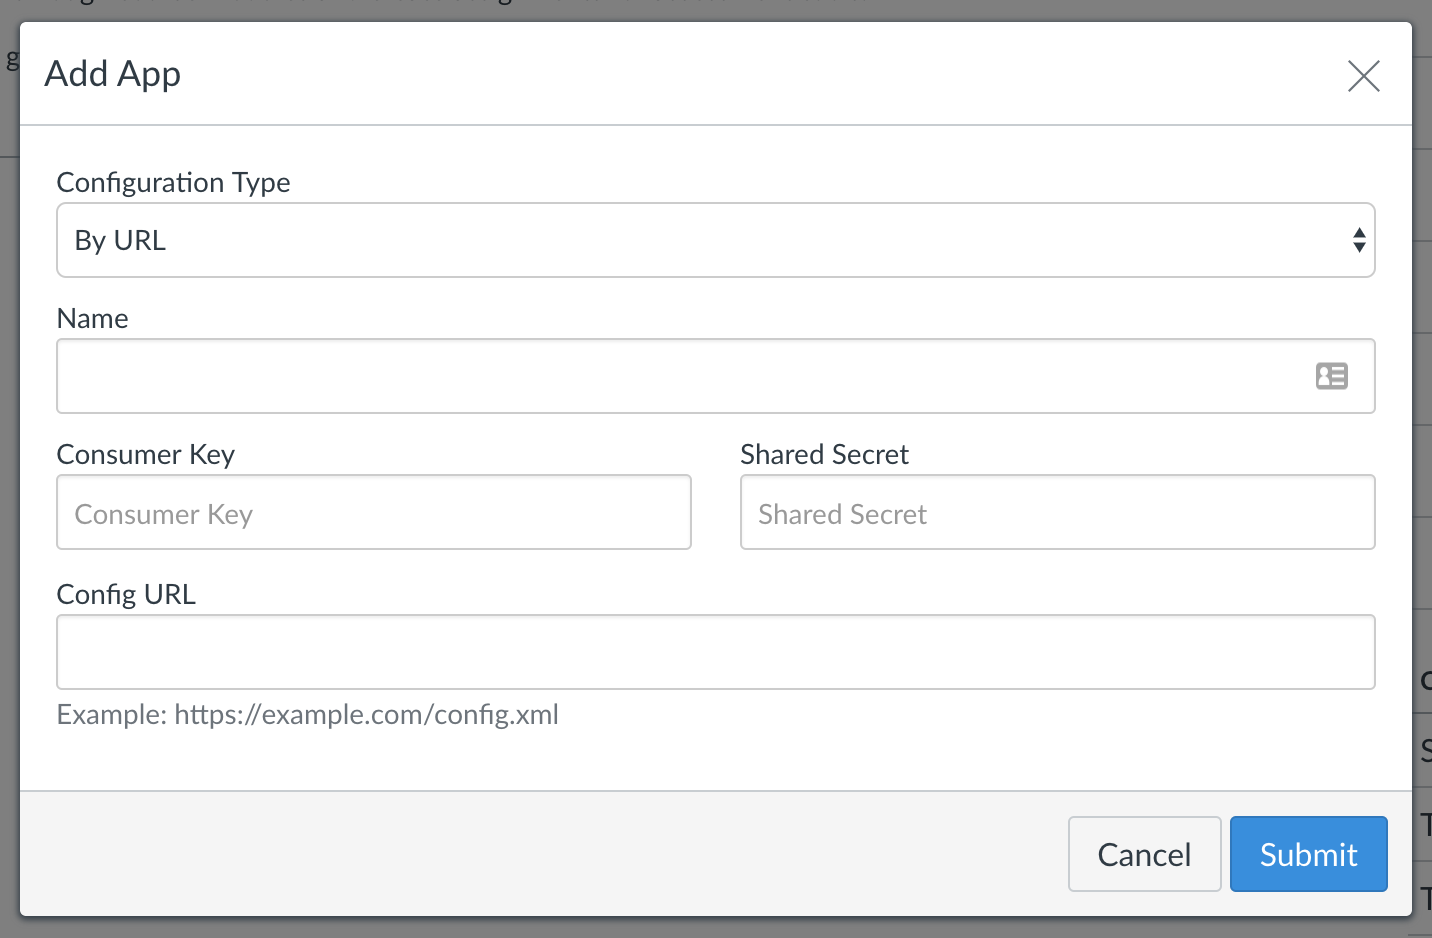Click the Shared Secret label text
Image resolution: width=1432 pixels, height=938 pixels.
point(824,454)
